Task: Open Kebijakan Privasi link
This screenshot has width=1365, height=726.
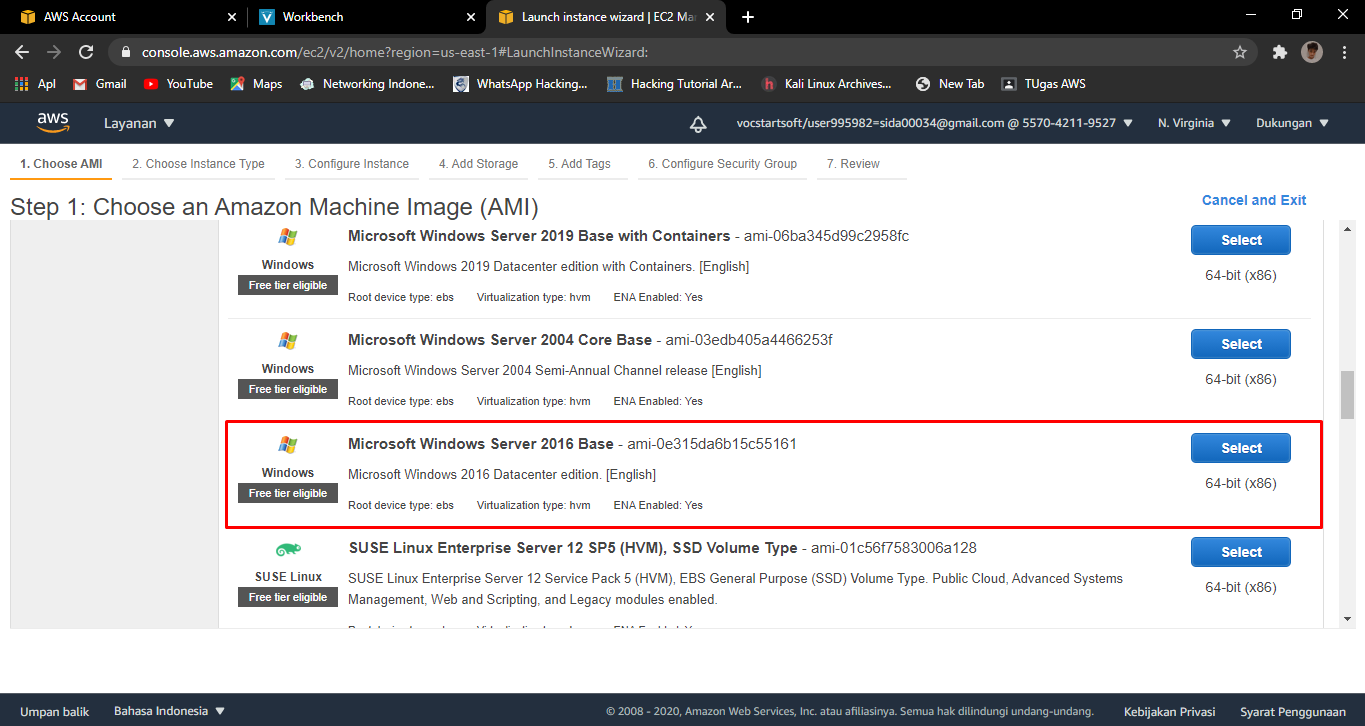Action: click(x=1169, y=712)
